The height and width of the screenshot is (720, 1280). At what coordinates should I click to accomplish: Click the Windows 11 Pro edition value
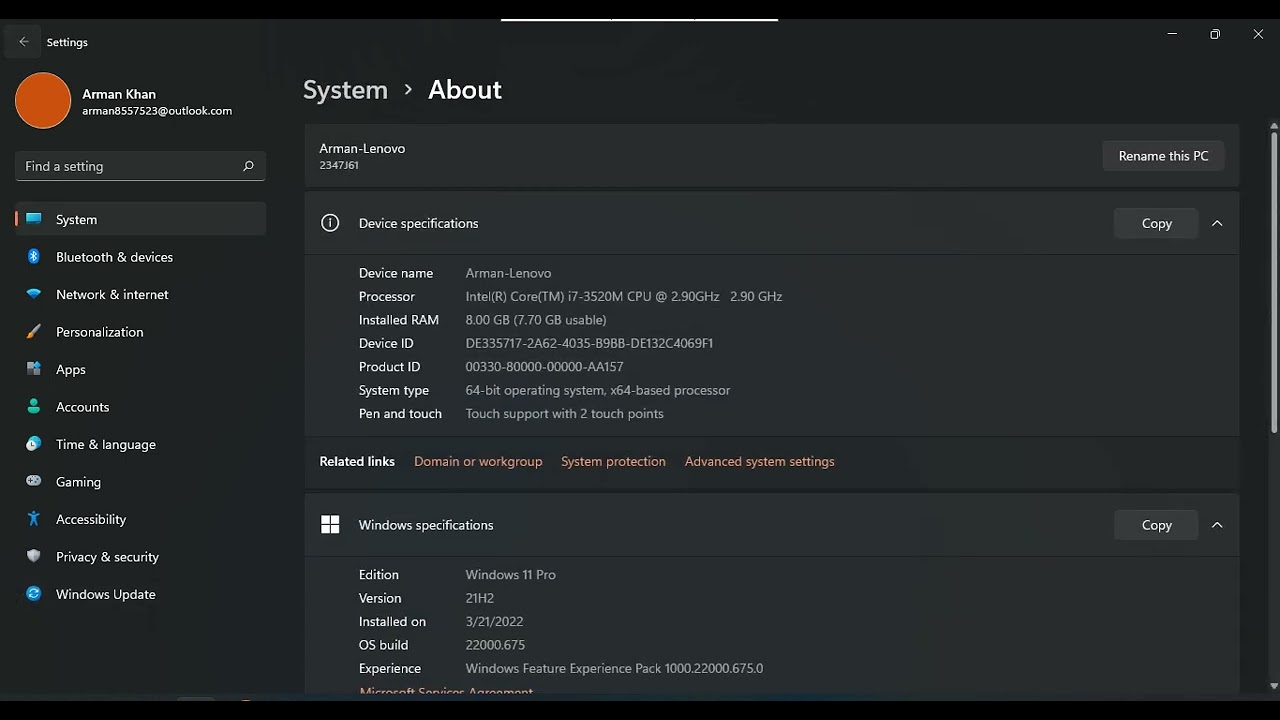[x=510, y=575]
